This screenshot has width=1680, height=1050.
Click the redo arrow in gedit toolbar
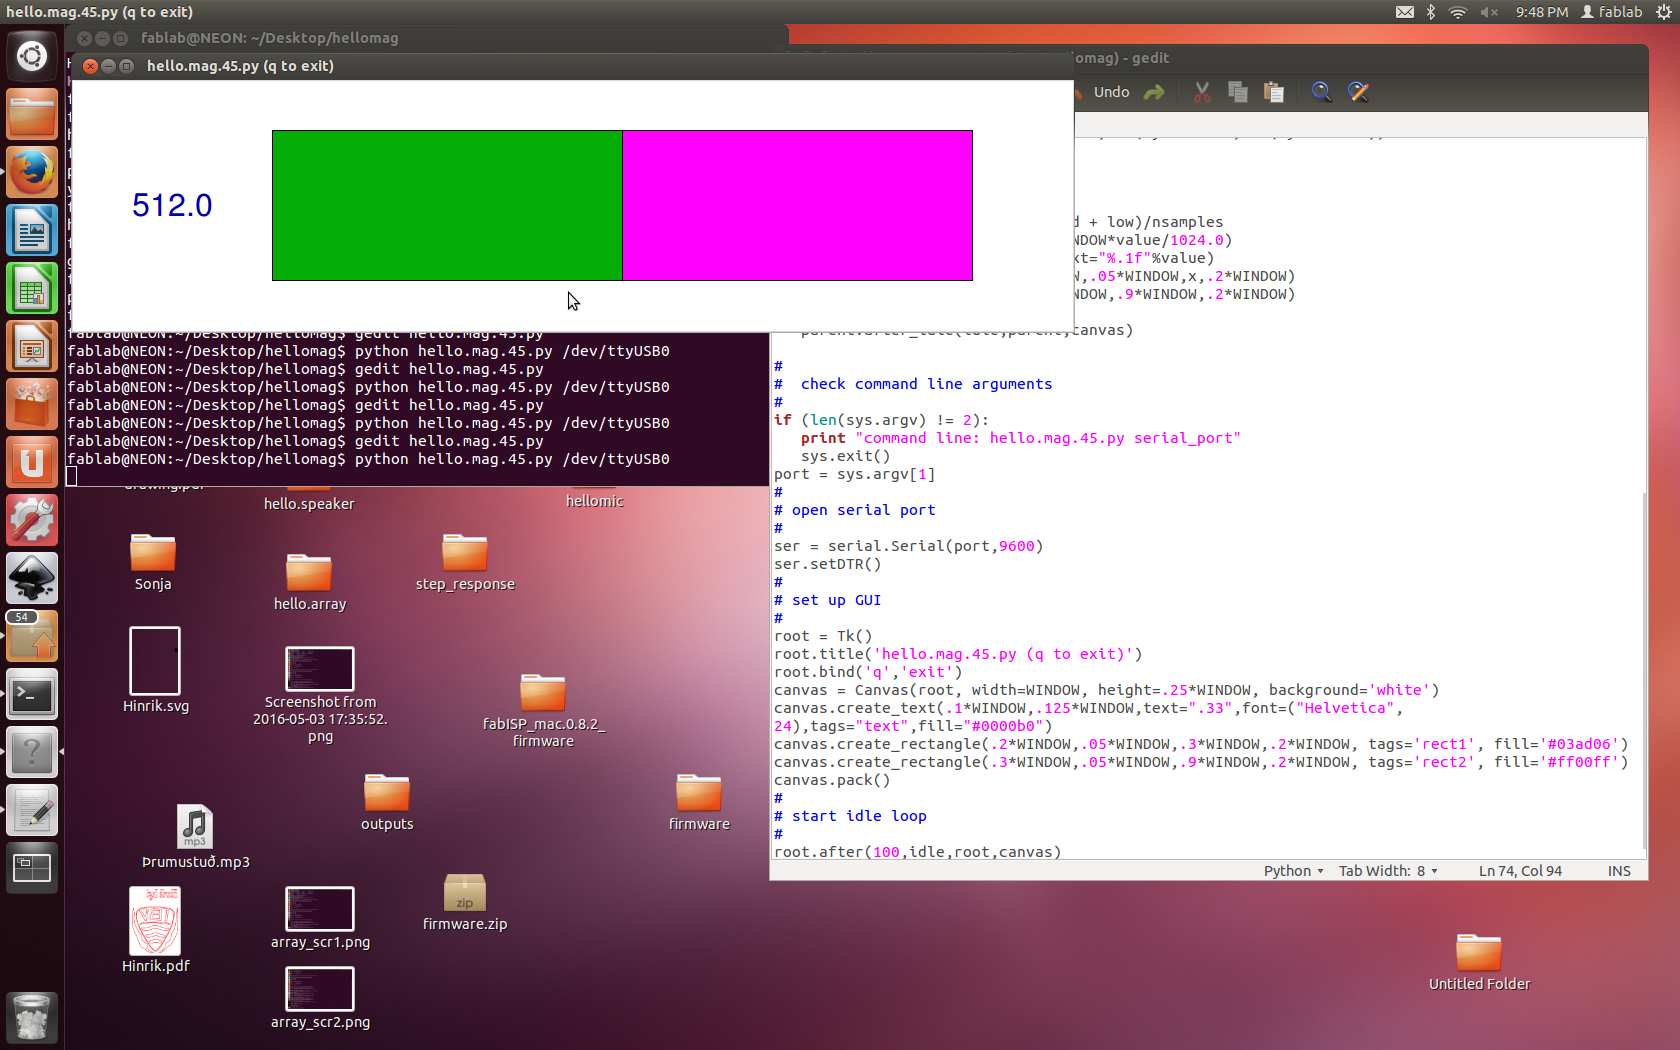point(1154,92)
